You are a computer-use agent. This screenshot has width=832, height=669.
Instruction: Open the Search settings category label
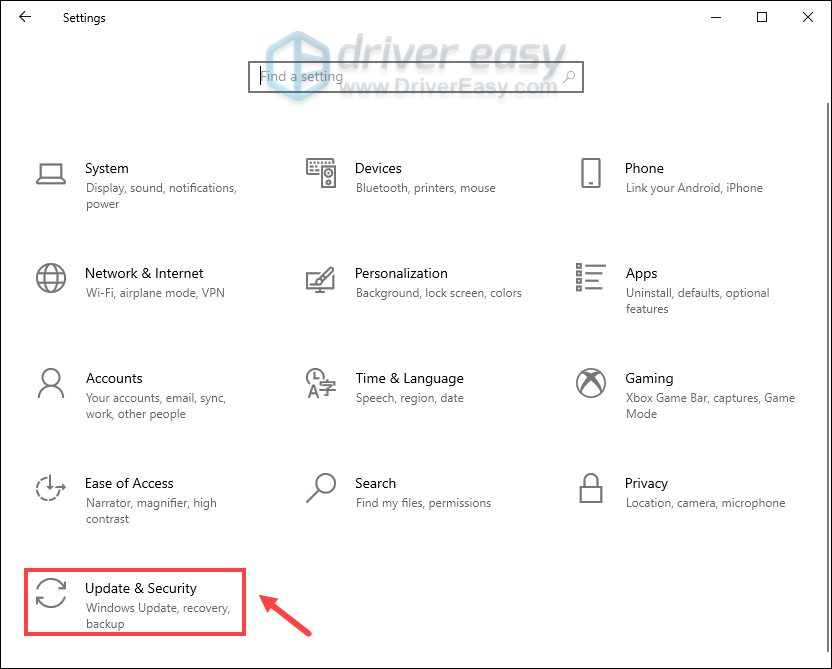point(375,483)
